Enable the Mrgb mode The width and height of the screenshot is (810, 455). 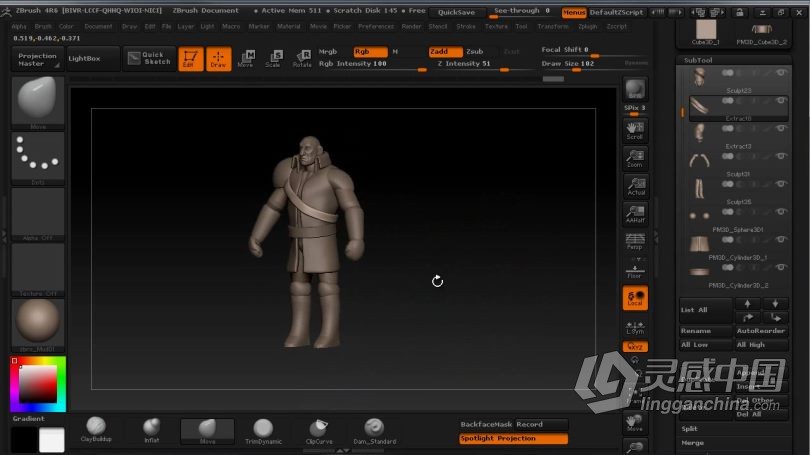pyautogui.click(x=328, y=51)
